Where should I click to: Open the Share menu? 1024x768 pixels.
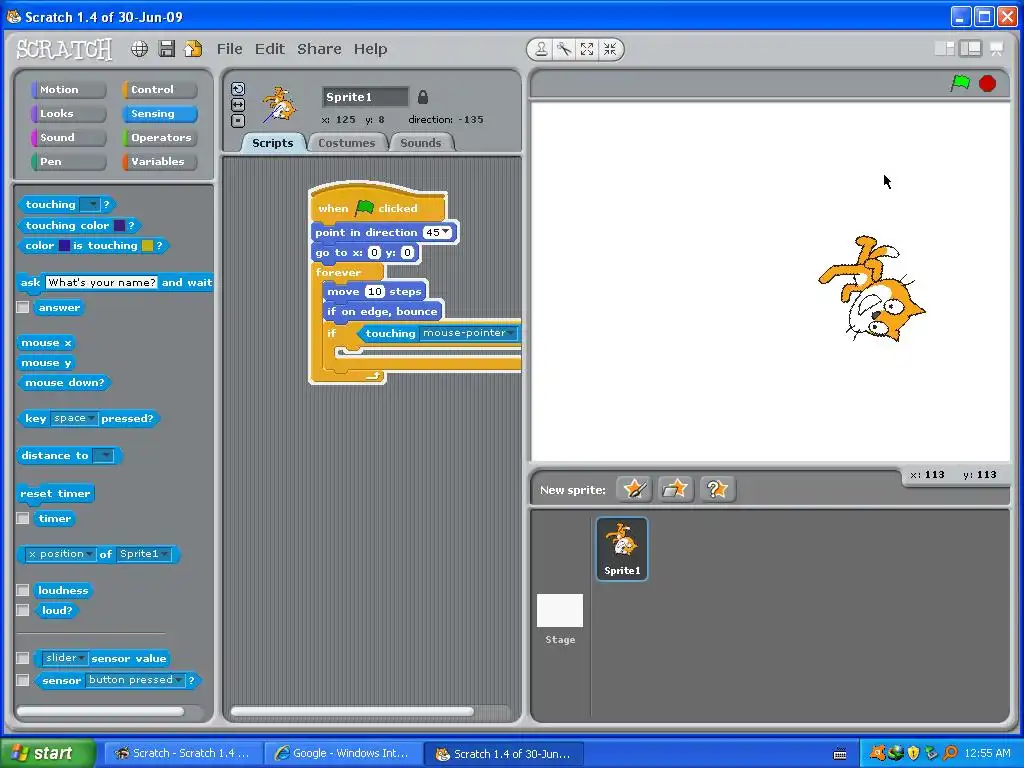(319, 49)
